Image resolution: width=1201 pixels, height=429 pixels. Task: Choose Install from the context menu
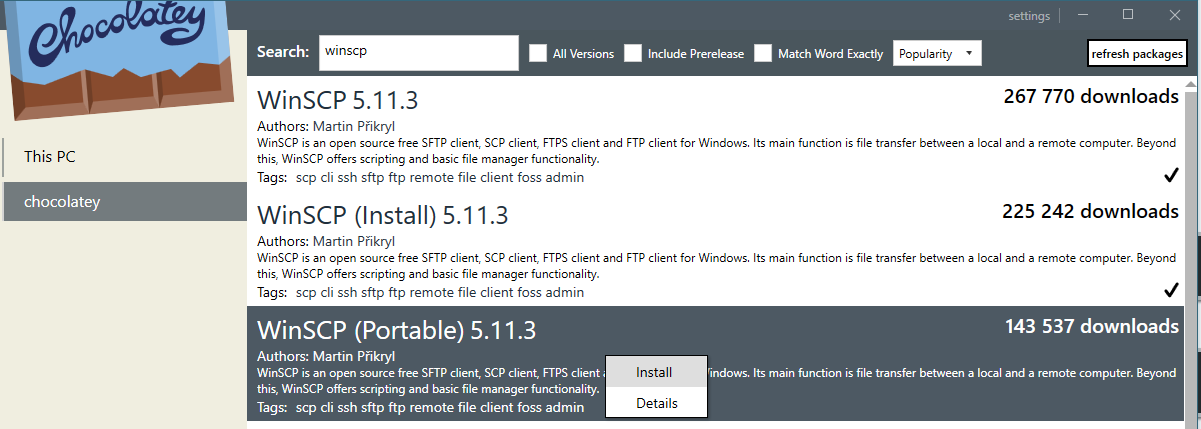point(656,372)
